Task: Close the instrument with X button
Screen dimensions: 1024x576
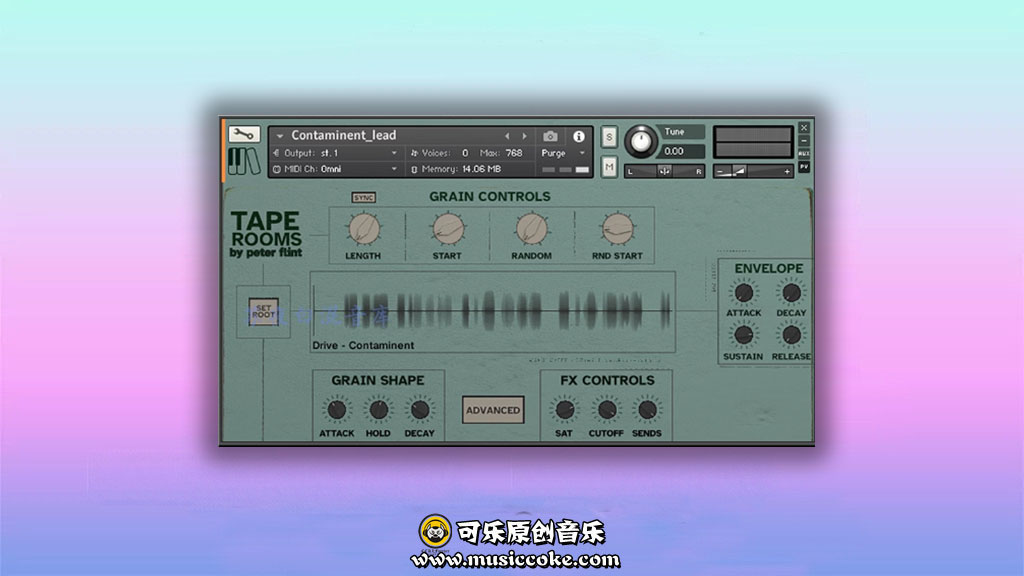Action: point(804,127)
